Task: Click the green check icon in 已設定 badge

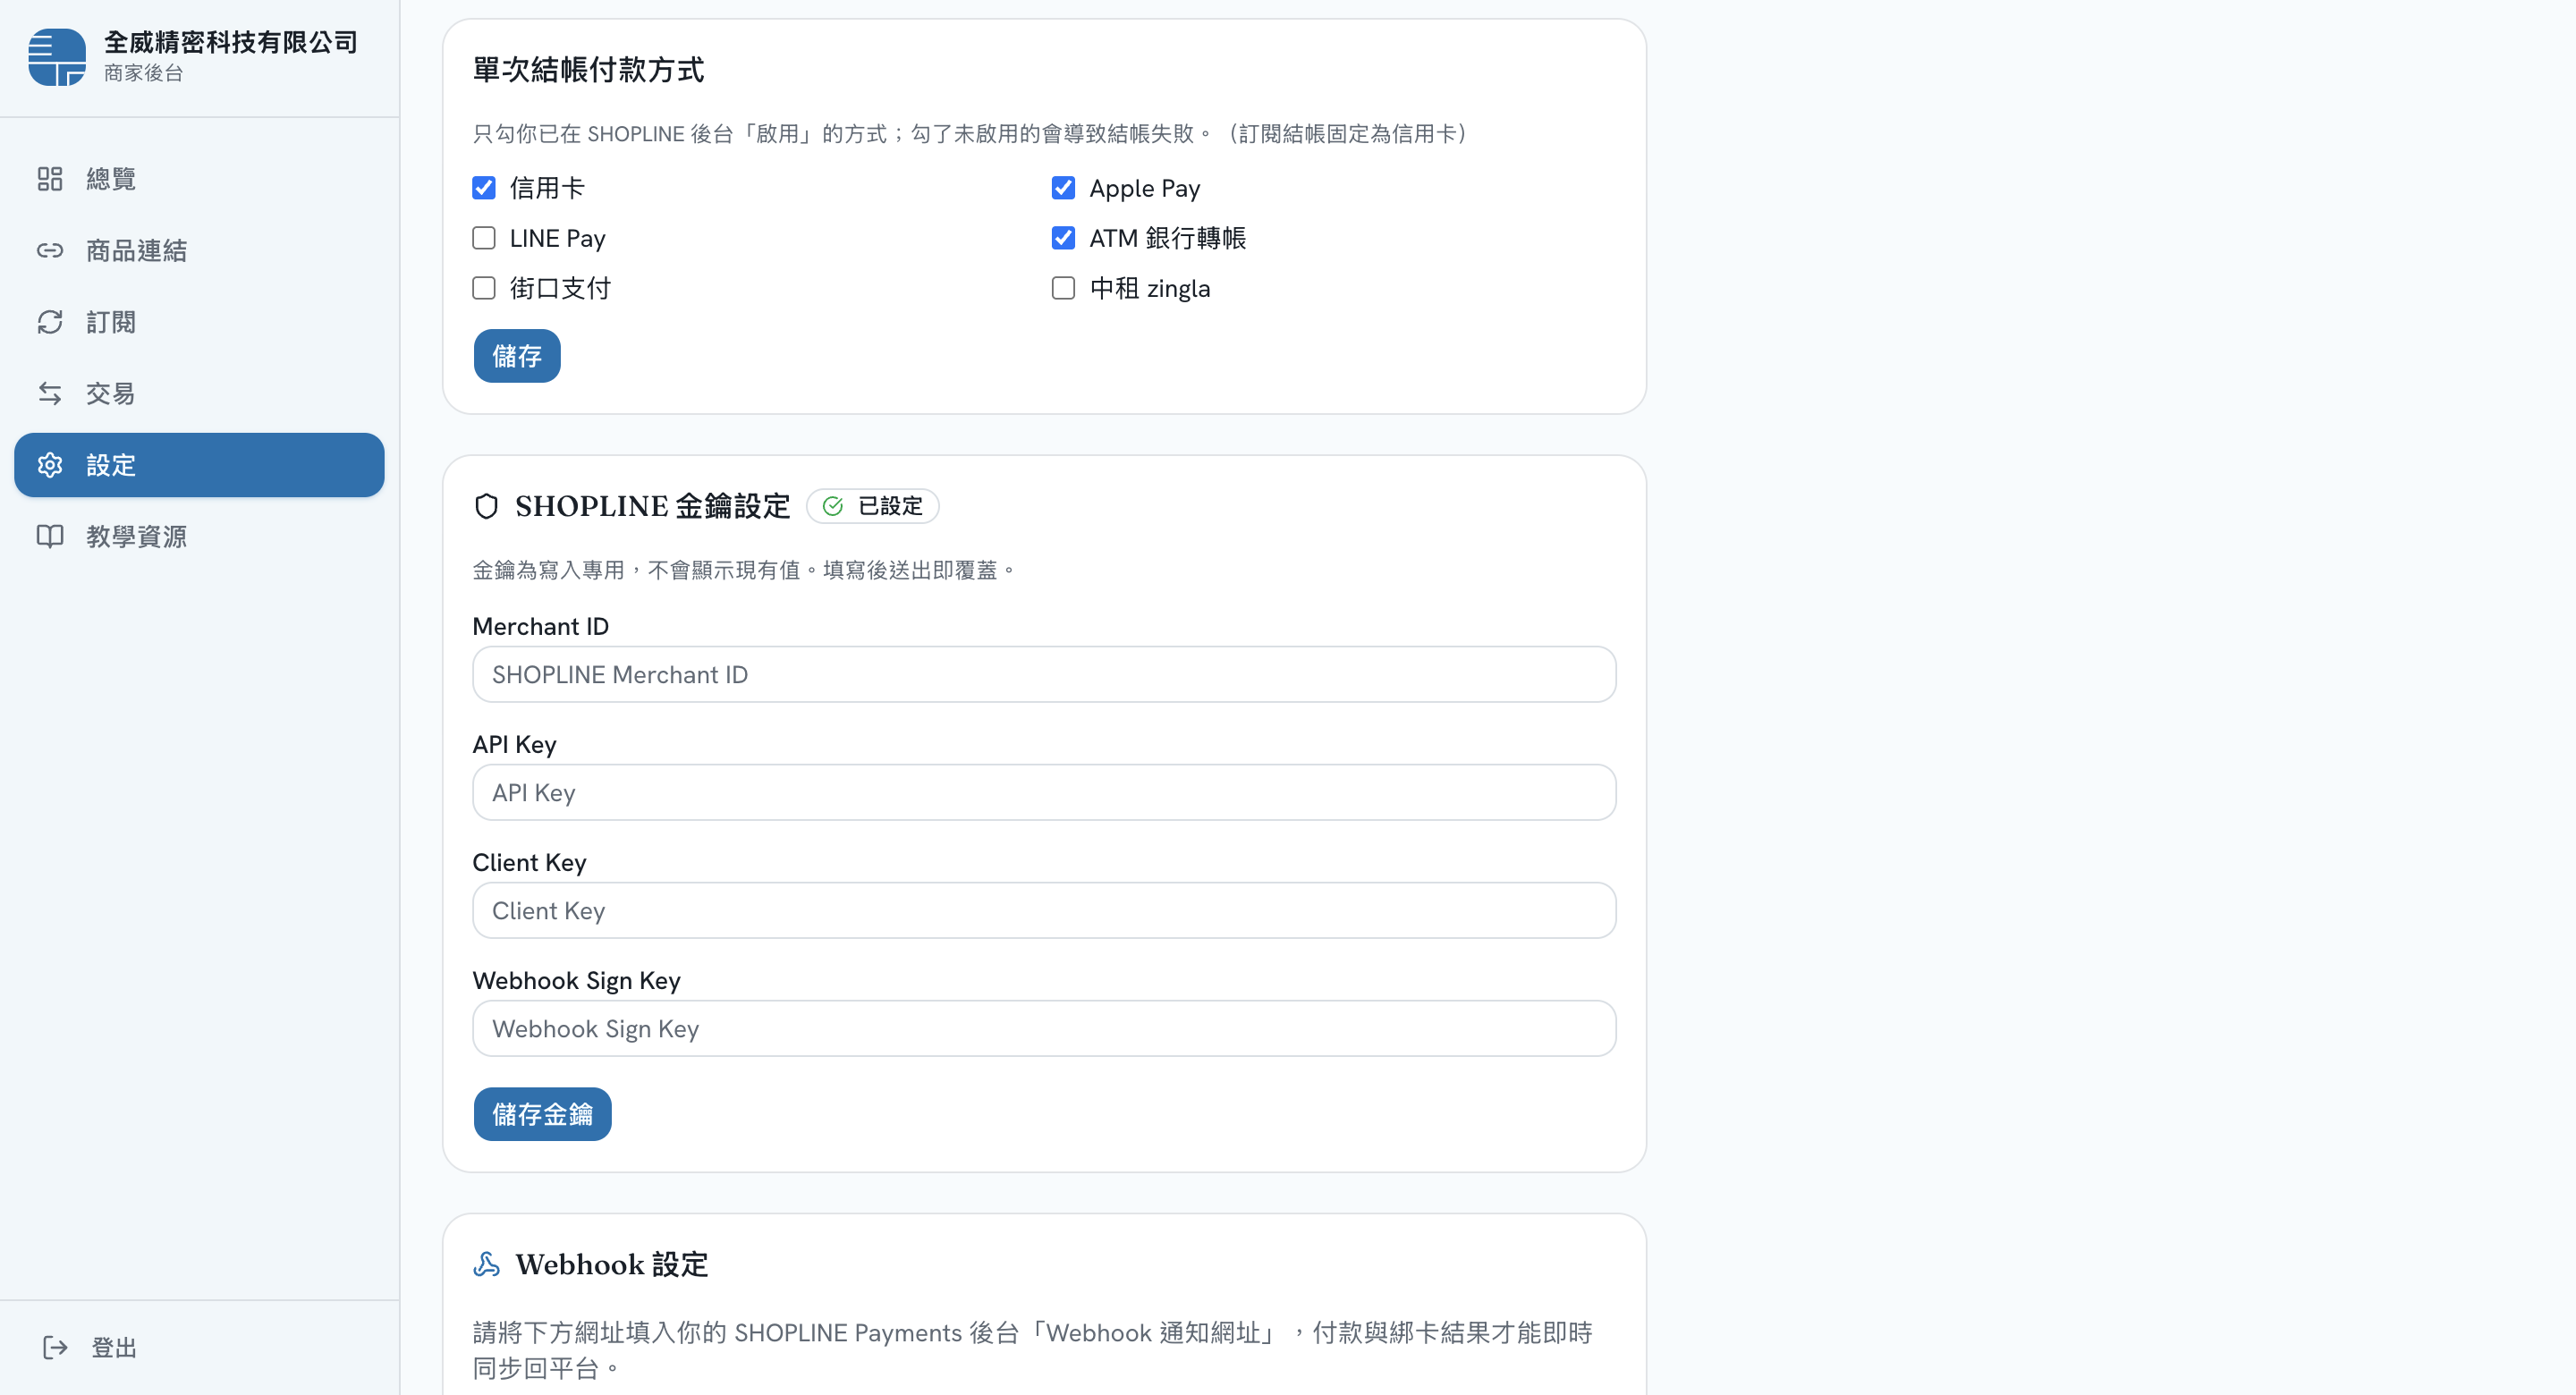Action: tap(833, 506)
